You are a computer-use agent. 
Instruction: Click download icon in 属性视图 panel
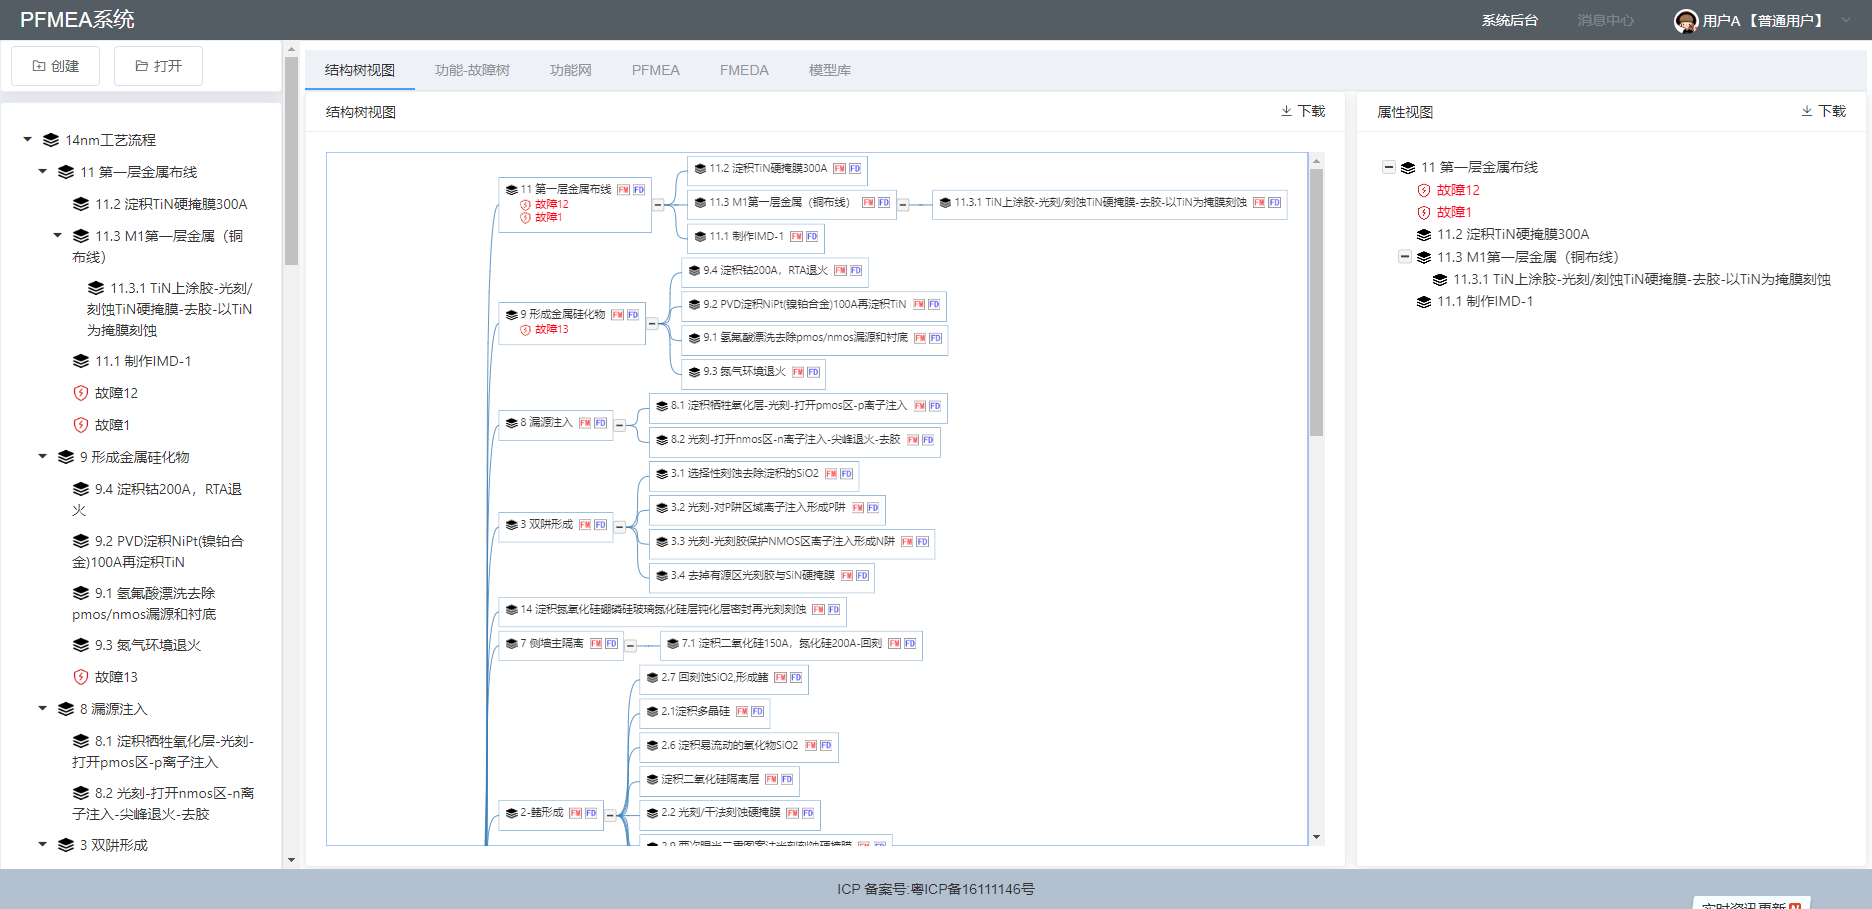[x=1807, y=111]
